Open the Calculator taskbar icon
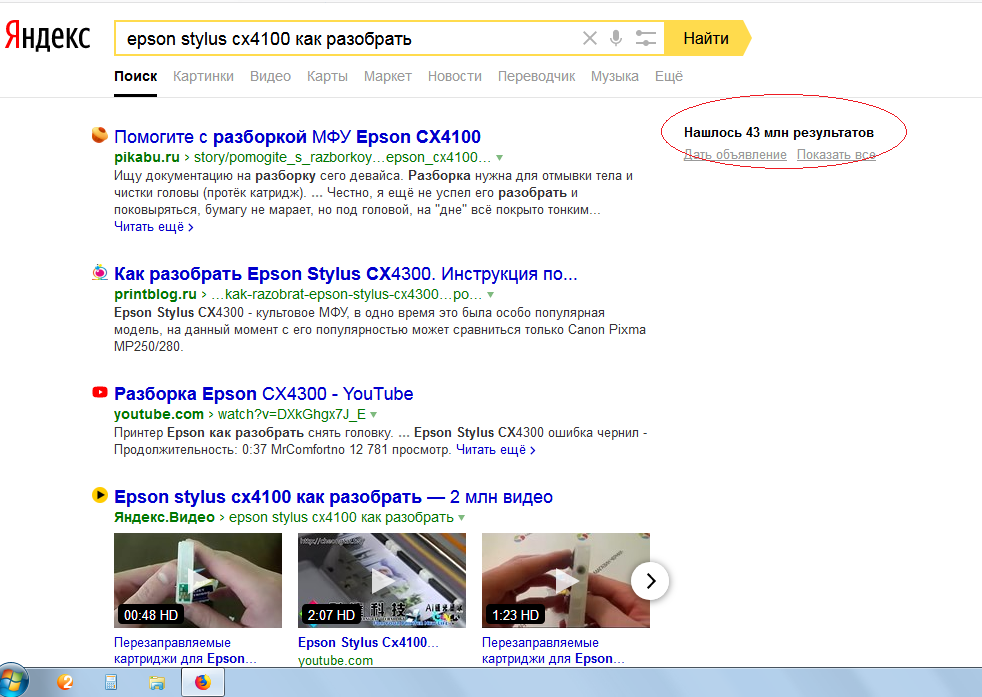The width and height of the screenshot is (982, 697). (111, 682)
